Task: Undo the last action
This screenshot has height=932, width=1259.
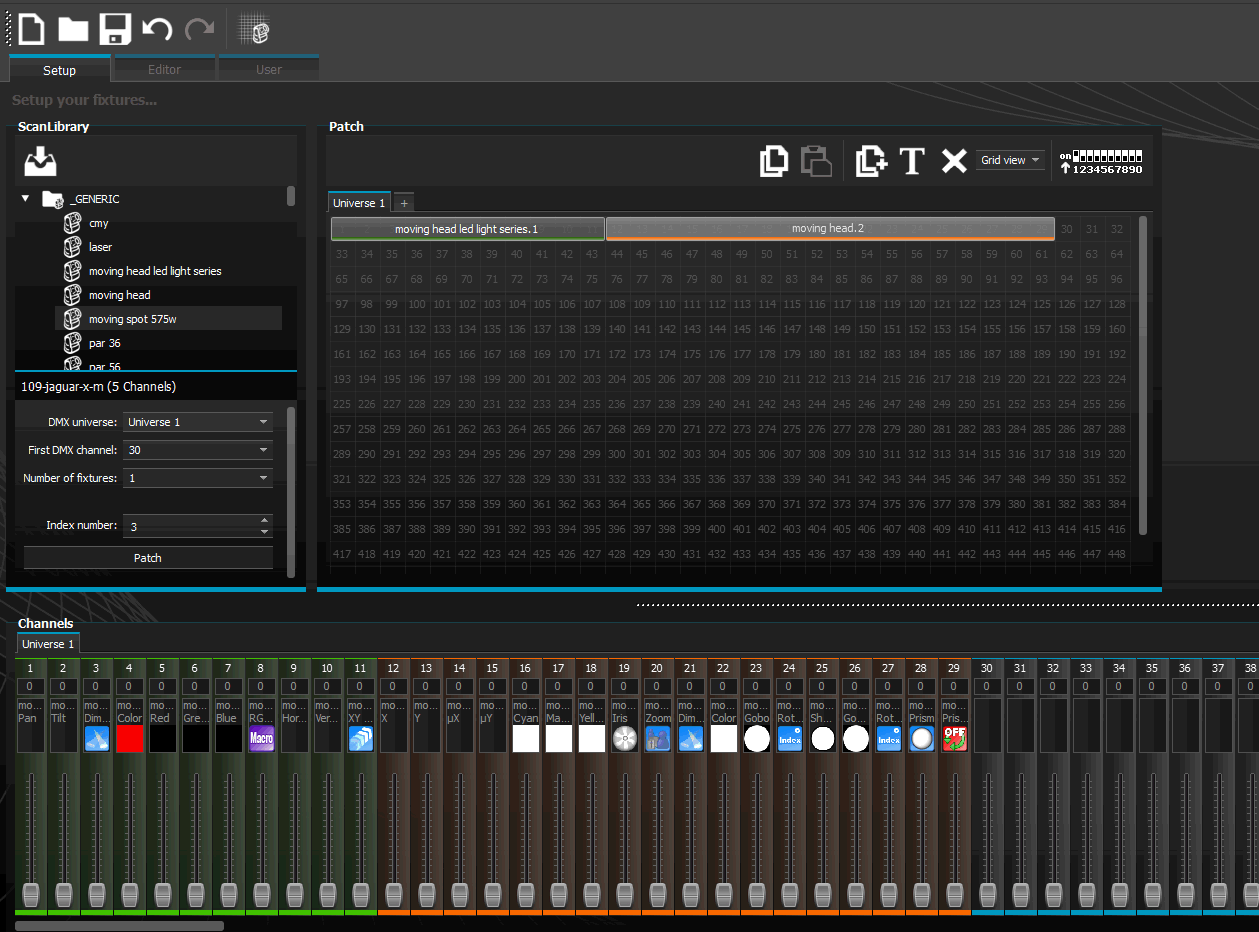Action: click(x=157, y=29)
